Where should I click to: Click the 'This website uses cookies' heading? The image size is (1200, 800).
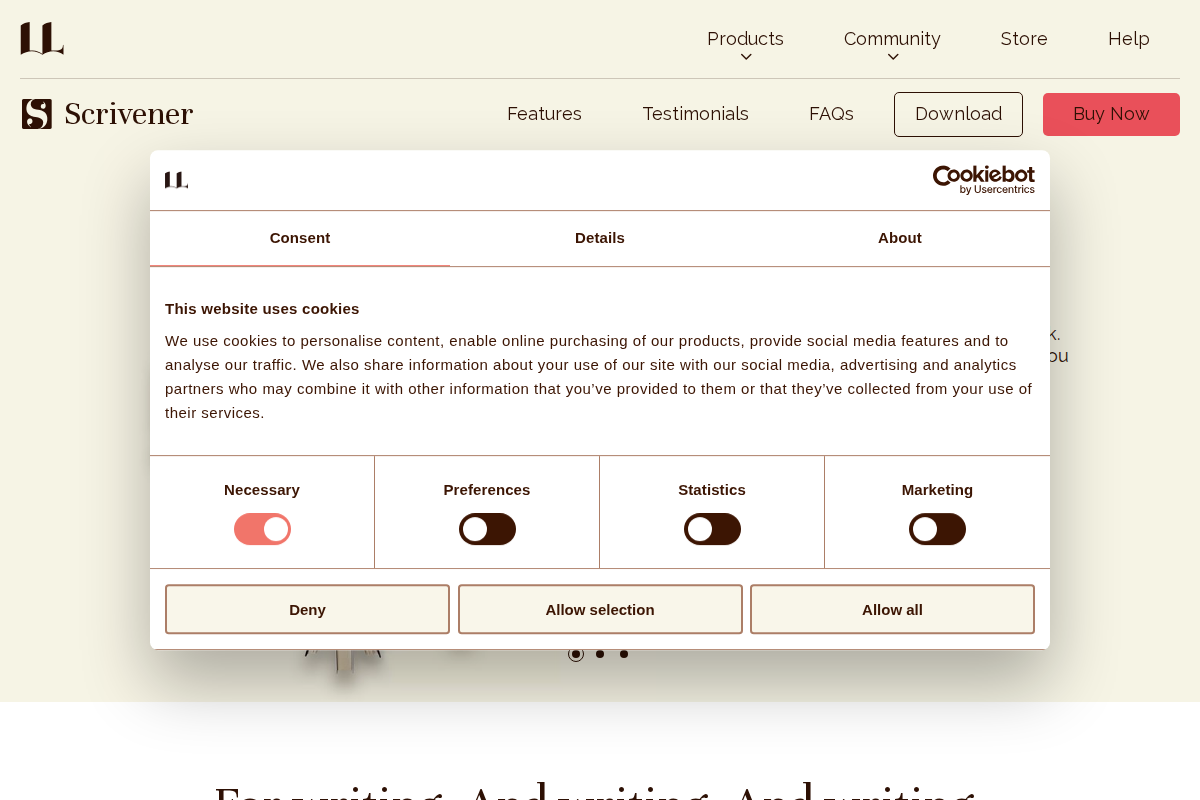[262, 308]
